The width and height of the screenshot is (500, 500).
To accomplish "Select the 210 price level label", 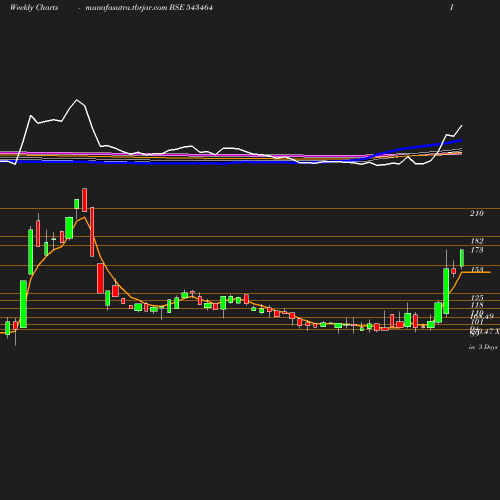I will click(x=477, y=213).
